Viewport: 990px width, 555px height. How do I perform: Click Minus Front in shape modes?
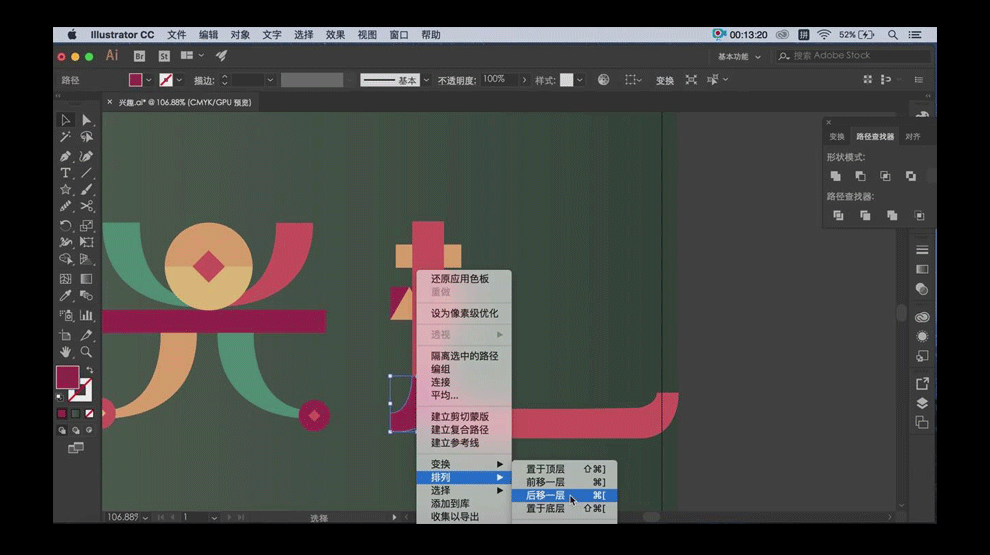coord(860,176)
